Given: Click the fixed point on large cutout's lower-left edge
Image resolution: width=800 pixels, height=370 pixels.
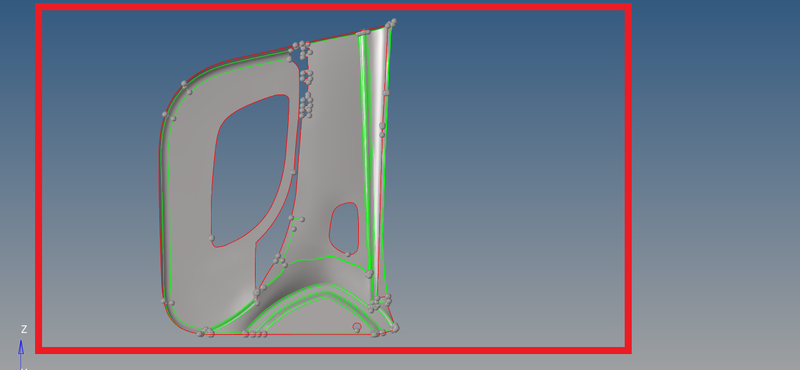Looking at the screenshot, I should point(212,238).
